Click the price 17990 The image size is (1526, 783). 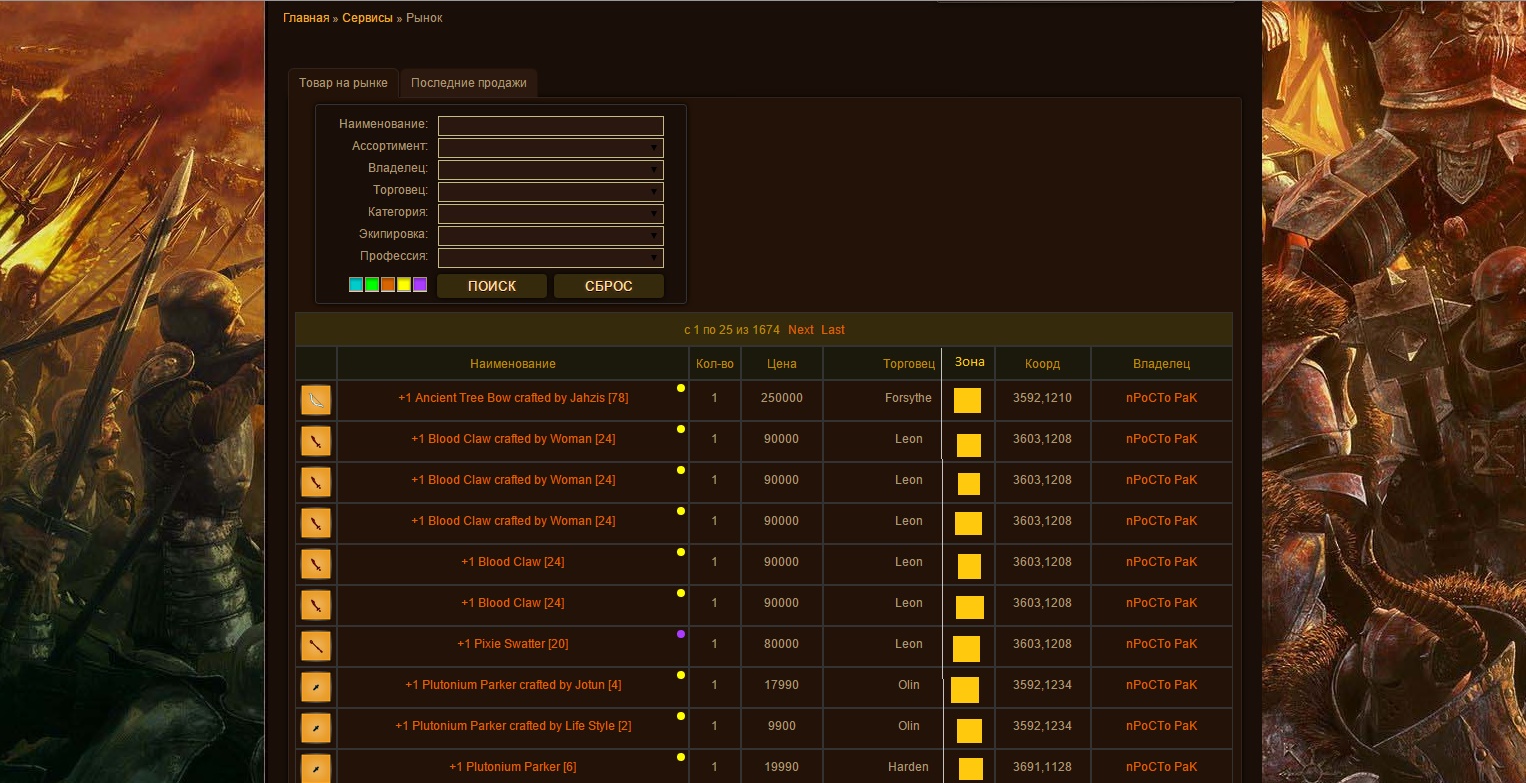(x=781, y=685)
